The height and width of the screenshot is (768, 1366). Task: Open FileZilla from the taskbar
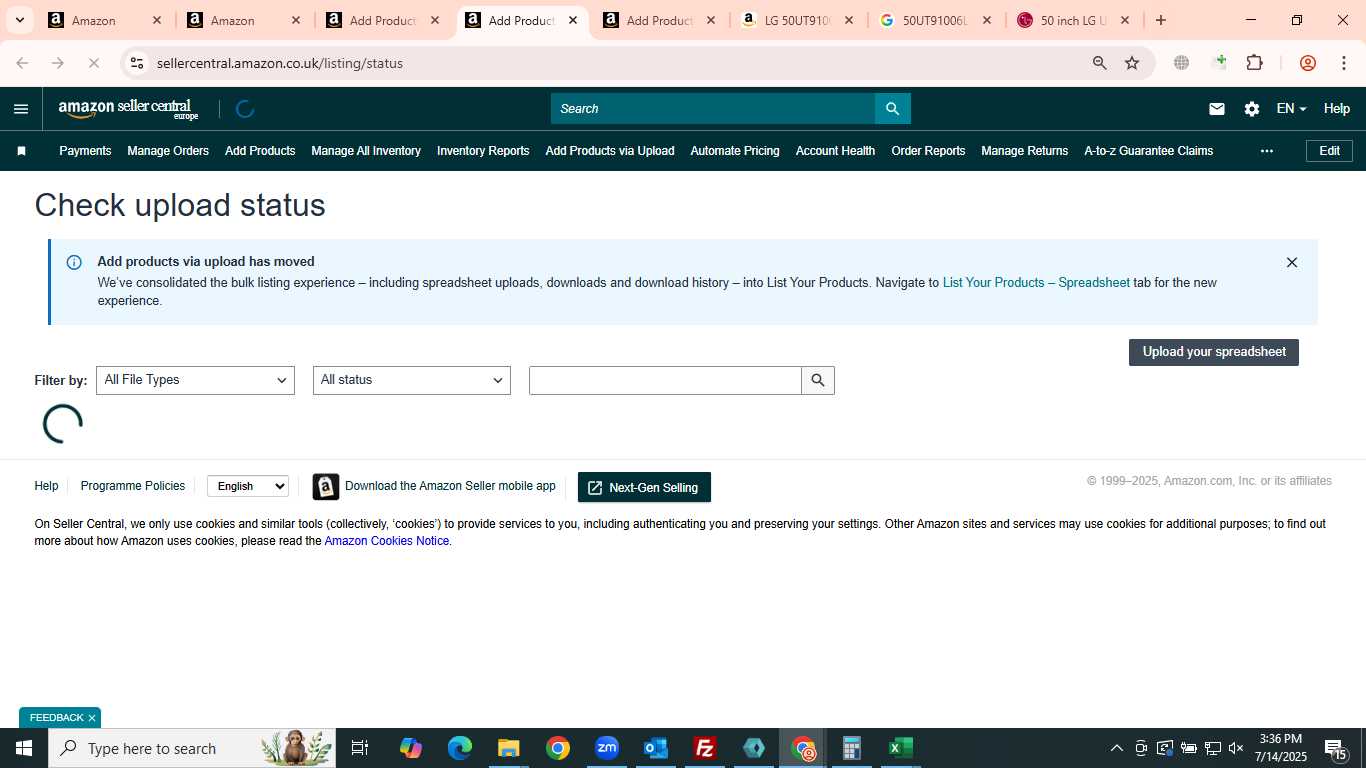click(705, 748)
